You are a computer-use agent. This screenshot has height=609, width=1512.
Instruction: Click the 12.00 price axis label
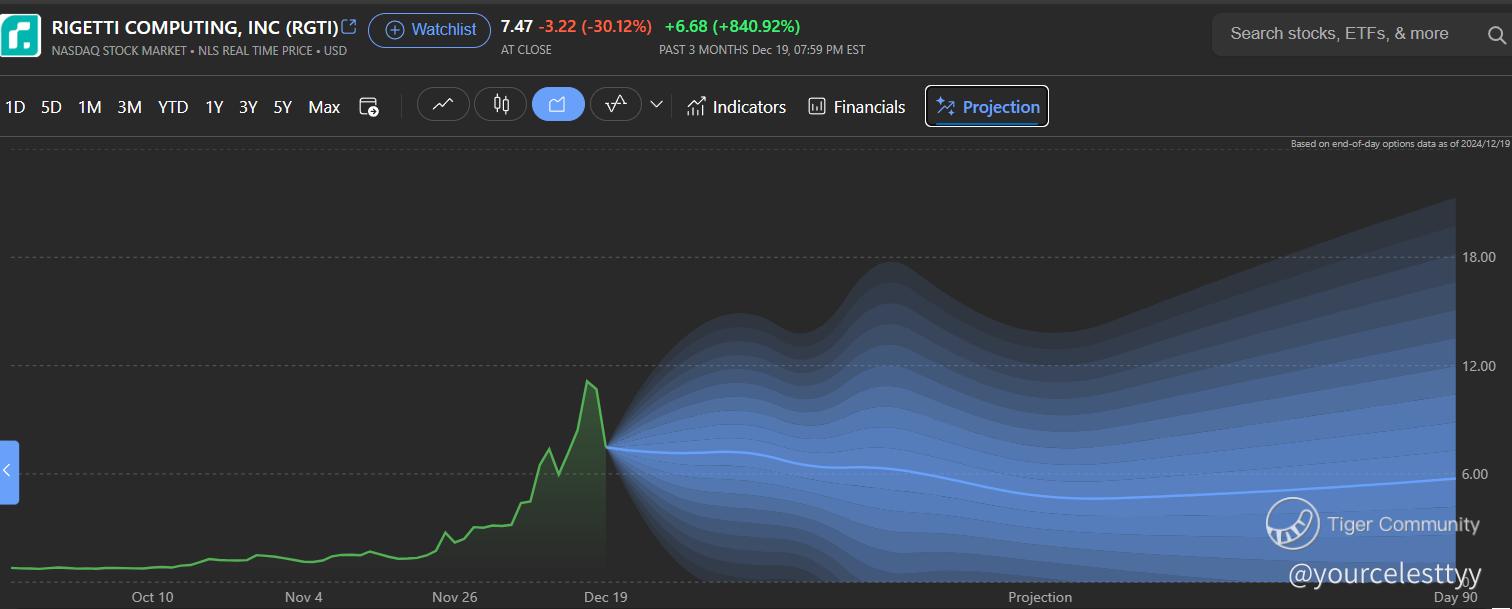click(1477, 366)
